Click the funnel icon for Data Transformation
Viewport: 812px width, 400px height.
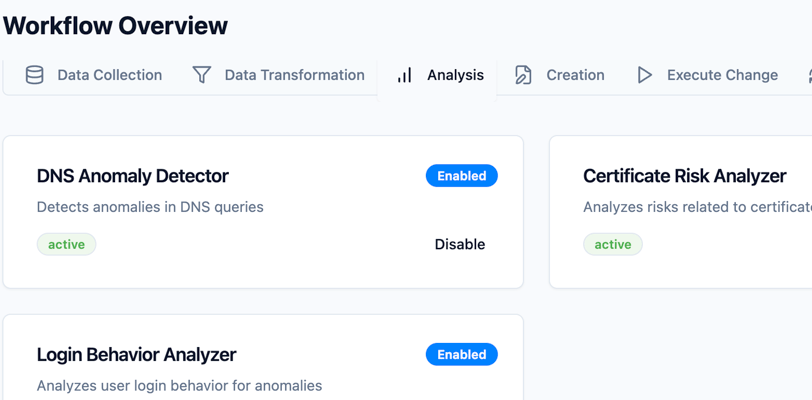(201, 75)
